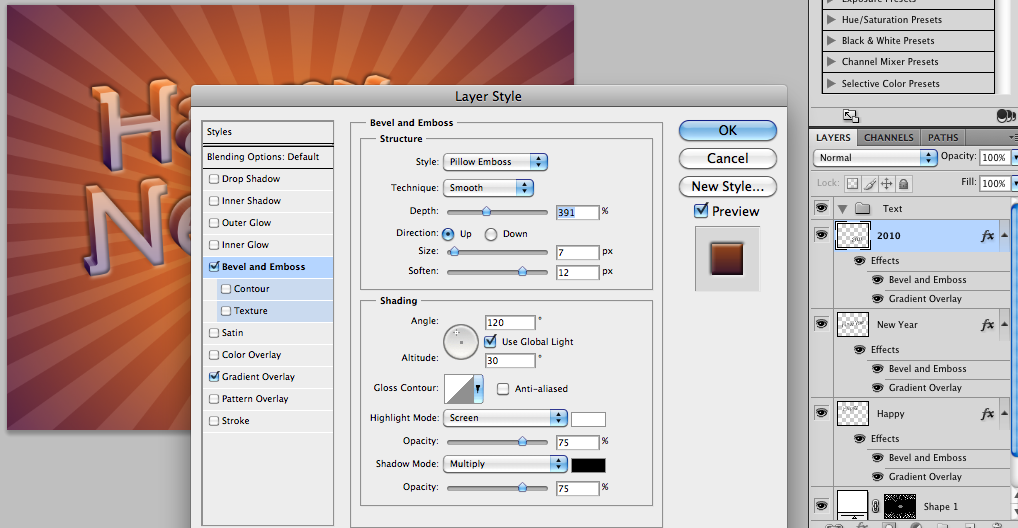Viewport: 1018px width, 528px height.
Task: Hide the New Year layer
Action: coord(821,323)
